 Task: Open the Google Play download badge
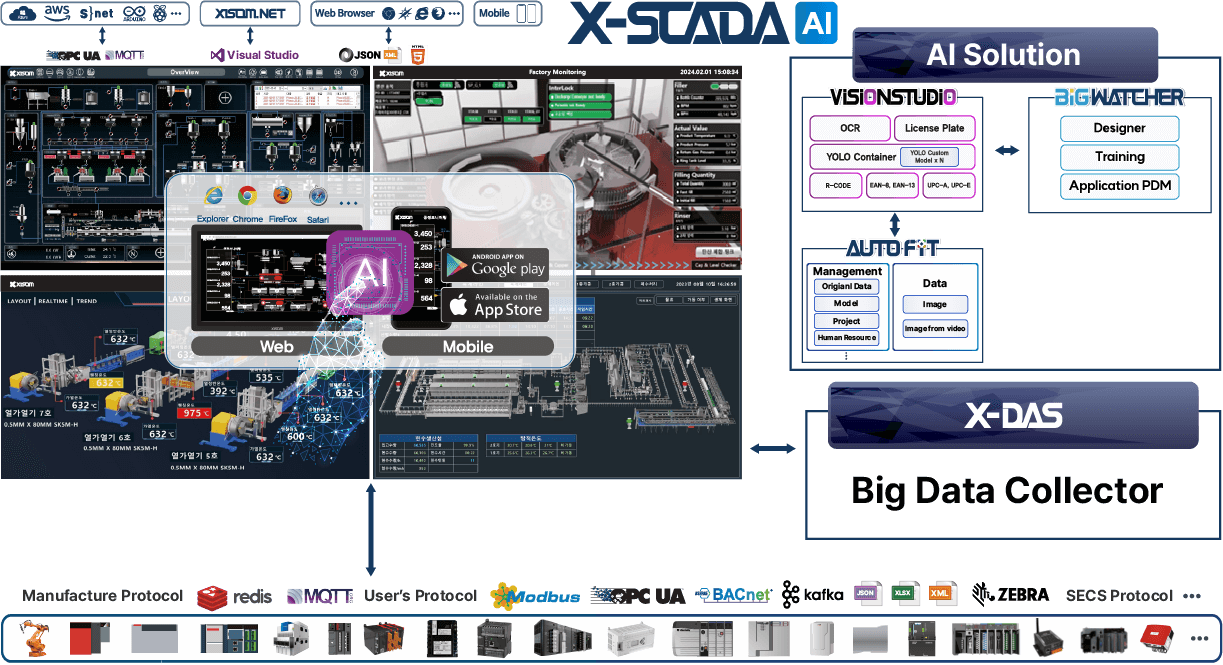(x=494, y=265)
